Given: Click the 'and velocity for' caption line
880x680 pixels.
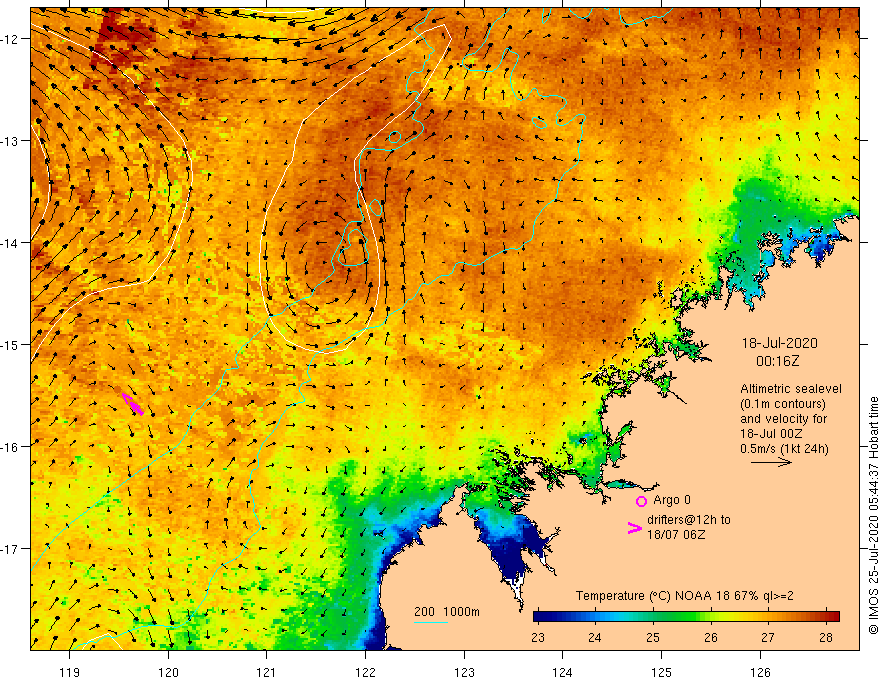Looking at the screenshot, I should click(783, 419).
